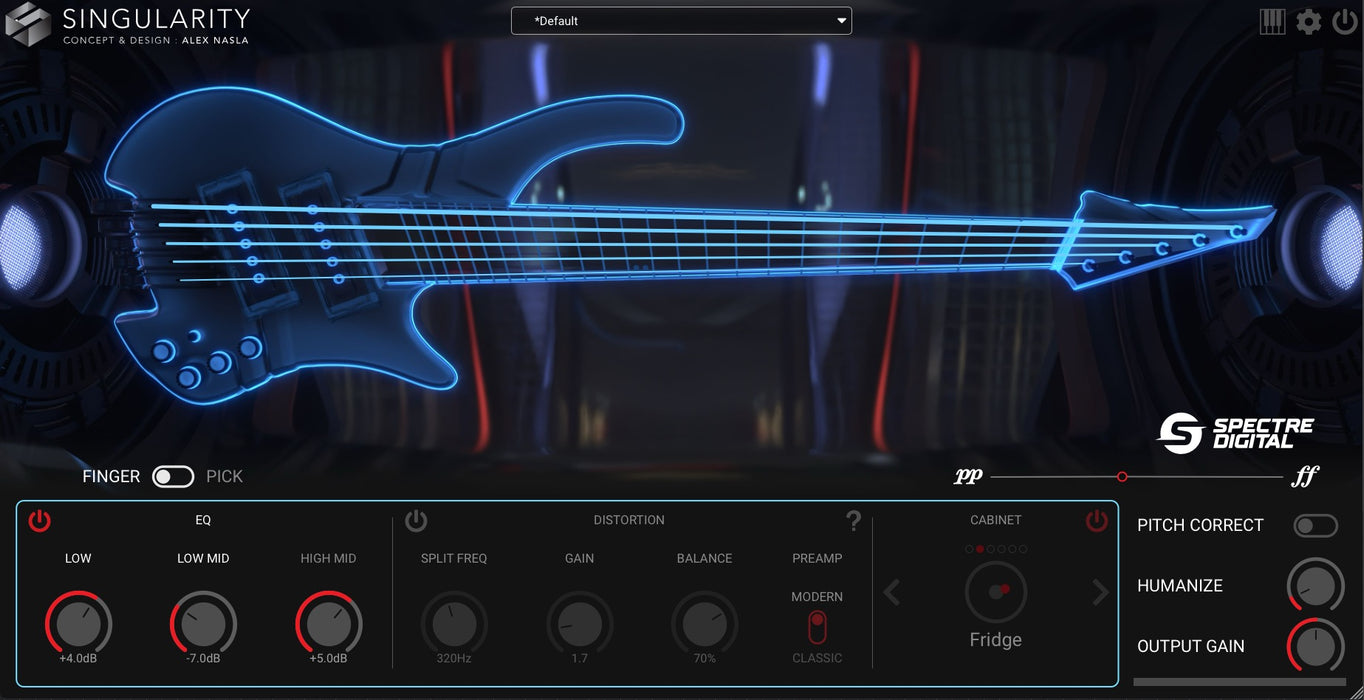Viewport: 1364px width, 700px height.
Task: Open the settings gear
Action: click(1308, 20)
